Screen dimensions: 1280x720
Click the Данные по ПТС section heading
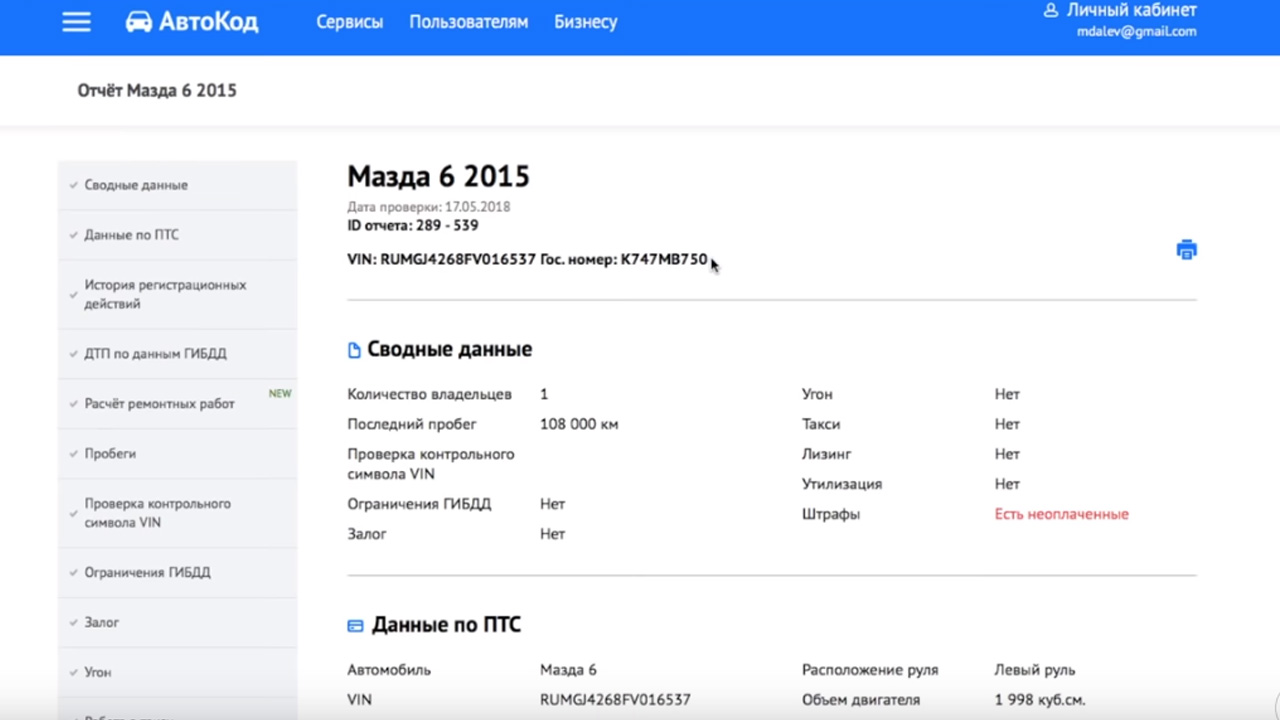click(446, 625)
